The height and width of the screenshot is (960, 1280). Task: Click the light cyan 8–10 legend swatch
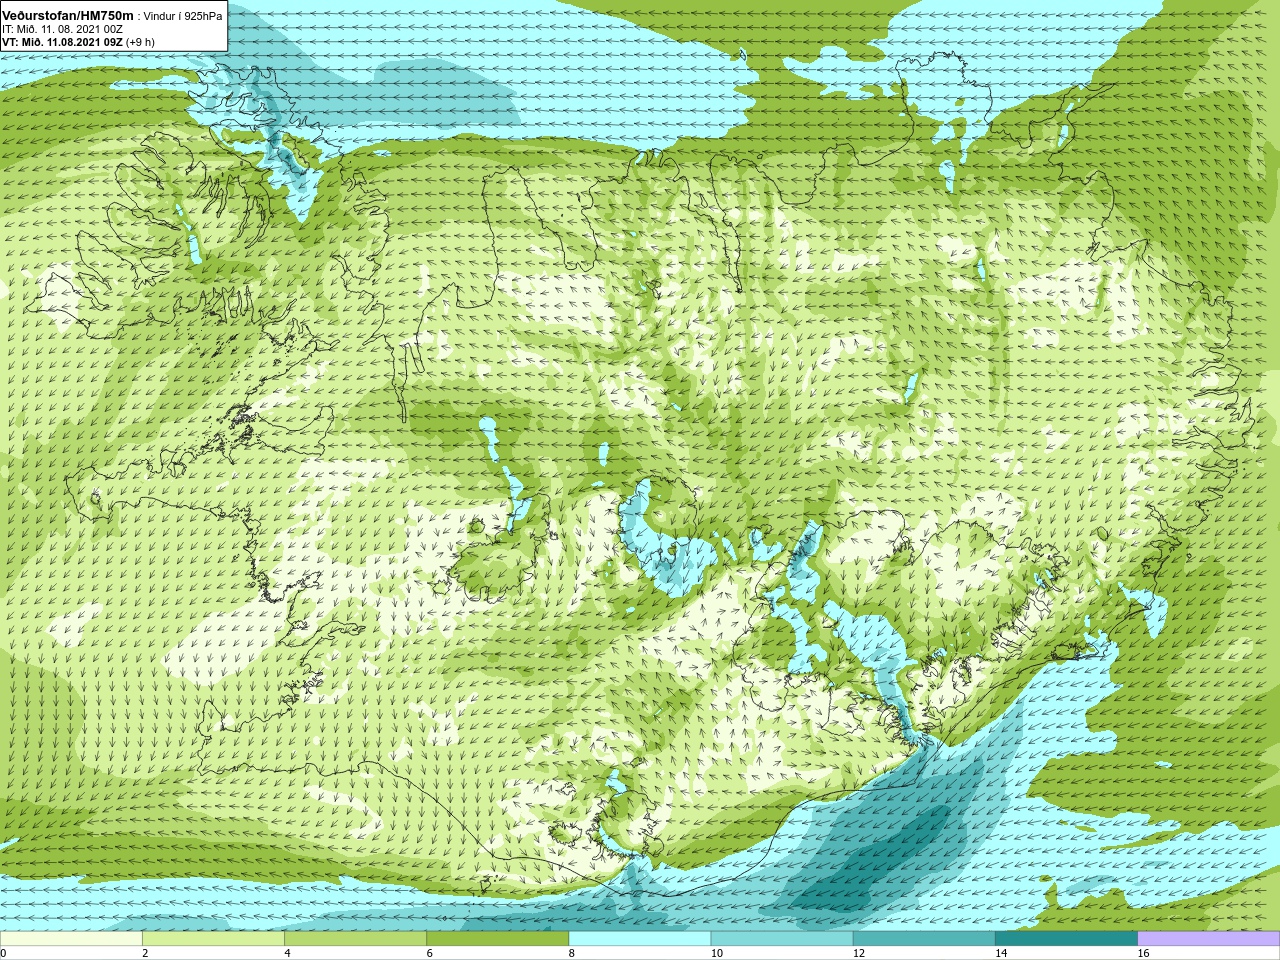point(639,939)
